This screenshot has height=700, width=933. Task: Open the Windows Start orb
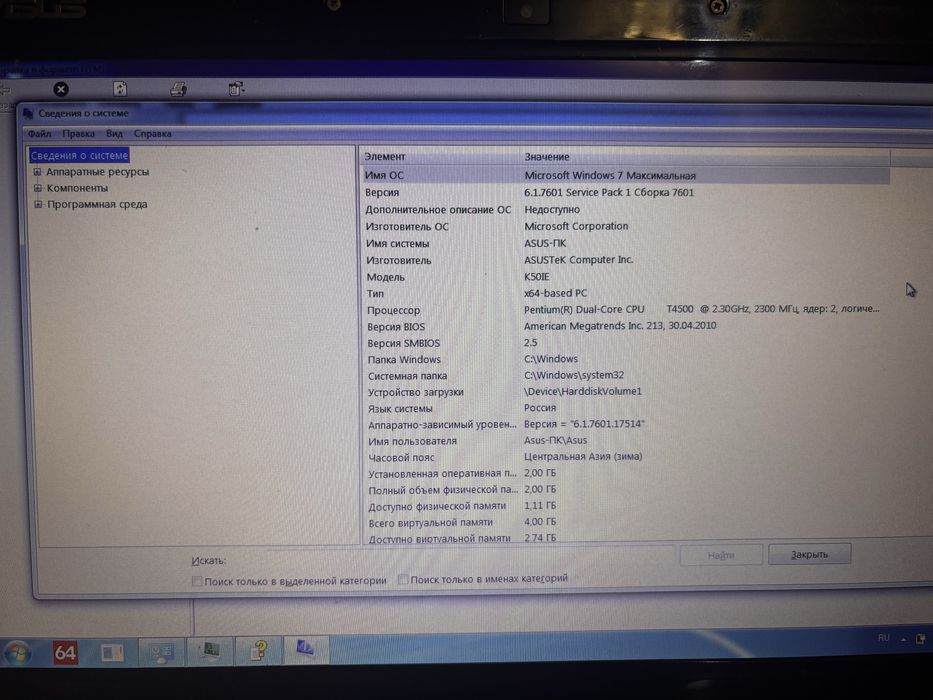tap(17, 653)
